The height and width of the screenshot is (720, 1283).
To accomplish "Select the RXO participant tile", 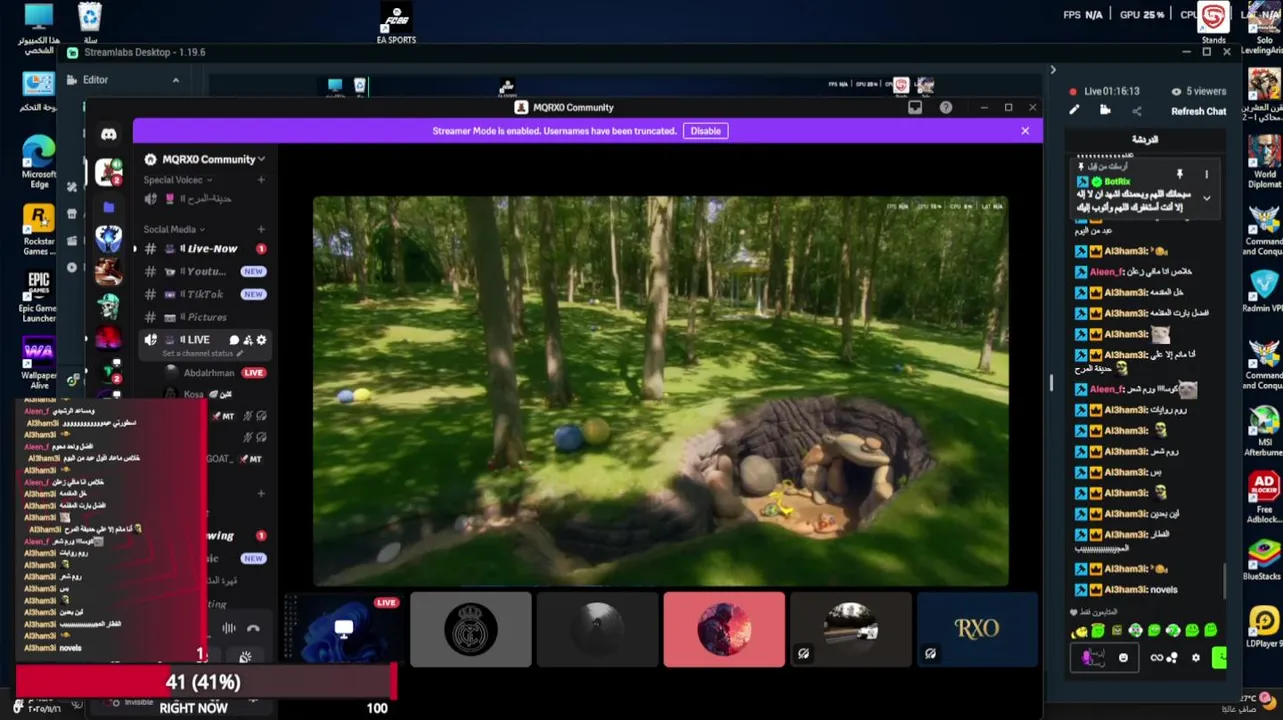I will pos(977,629).
